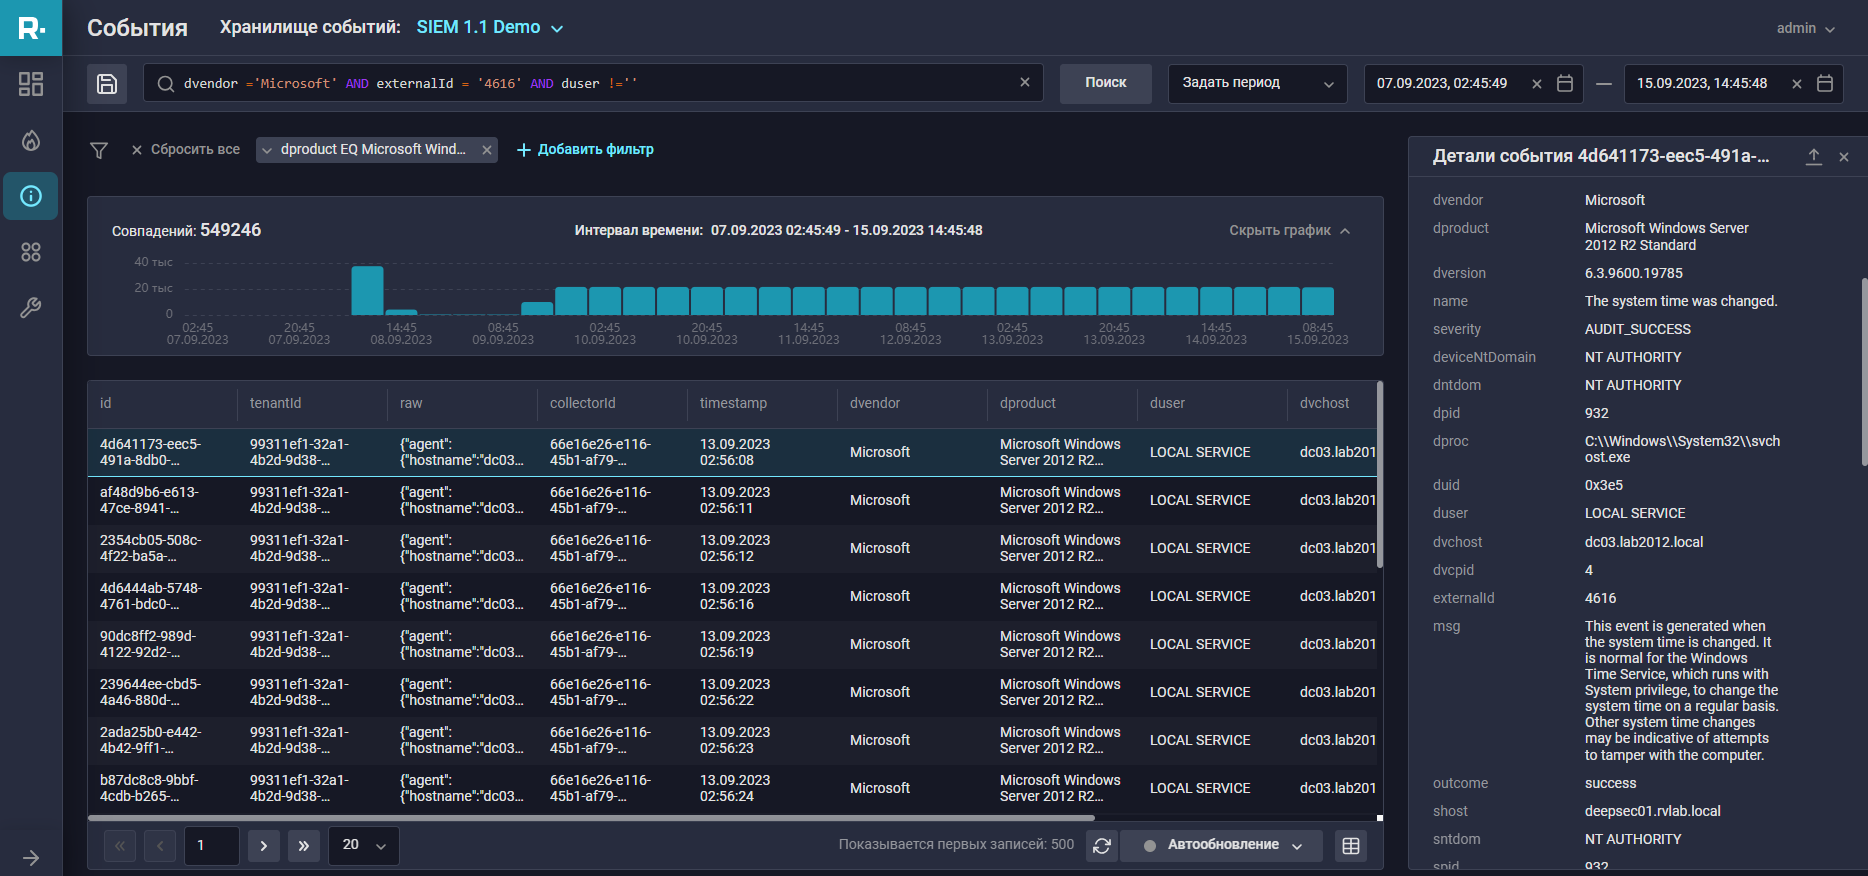Open the admin user menu

1805,28
